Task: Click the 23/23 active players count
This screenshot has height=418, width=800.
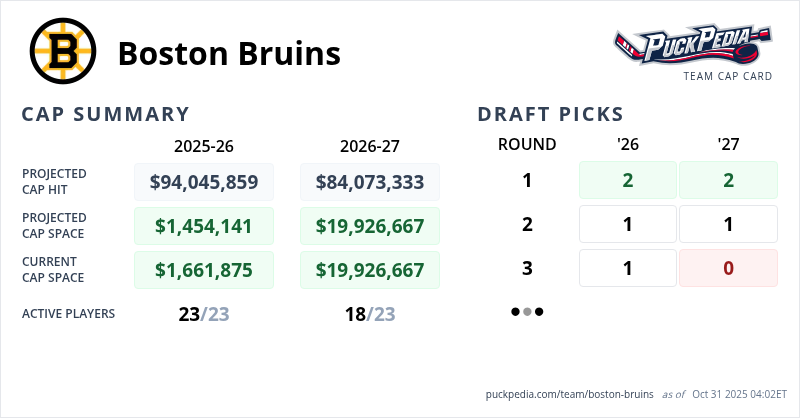Action: [204, 314]
